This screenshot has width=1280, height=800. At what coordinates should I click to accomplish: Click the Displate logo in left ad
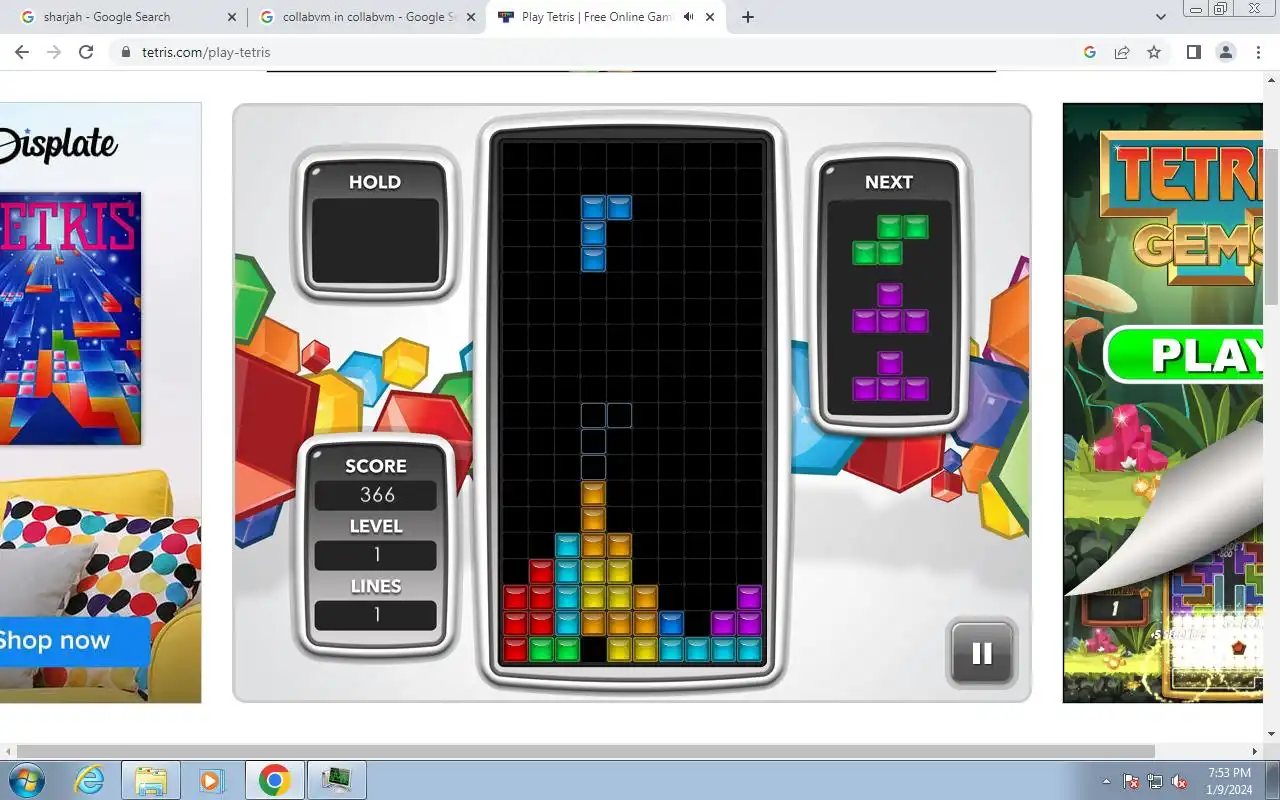click(x=59, y=146)
